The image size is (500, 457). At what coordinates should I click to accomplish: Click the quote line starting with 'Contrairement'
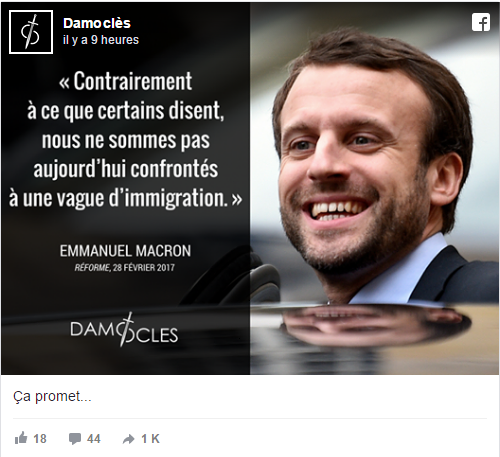tap(125, 81)
